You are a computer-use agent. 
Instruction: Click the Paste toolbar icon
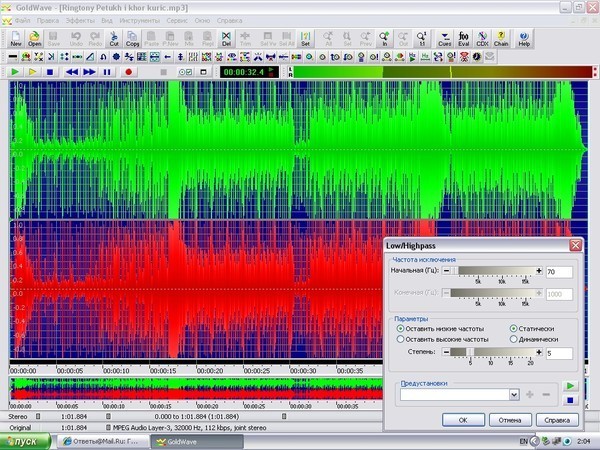[x=151, y=39]
